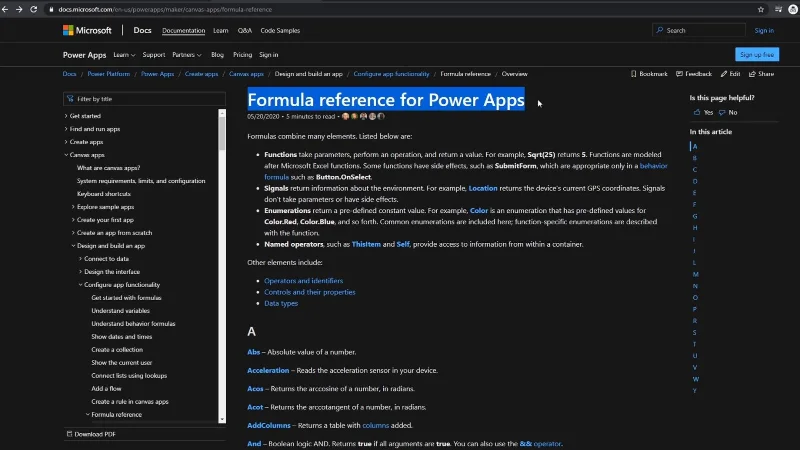Open the Acceleration function link
The width and height of the screenshot is (800, 450).
click(268, 370)
